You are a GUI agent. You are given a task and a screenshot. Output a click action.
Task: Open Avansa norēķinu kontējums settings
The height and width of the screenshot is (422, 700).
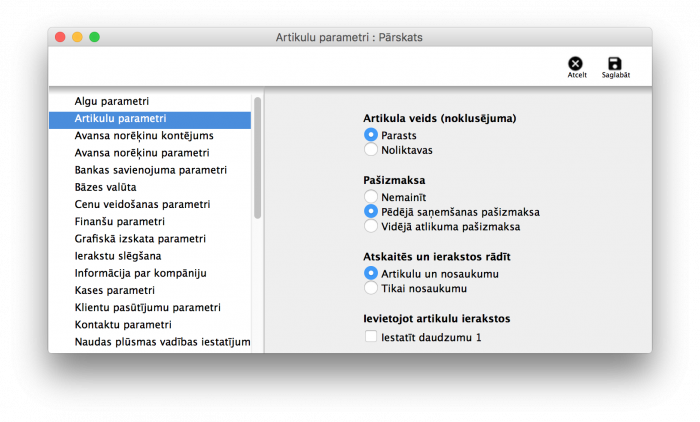tap(144, 136)
